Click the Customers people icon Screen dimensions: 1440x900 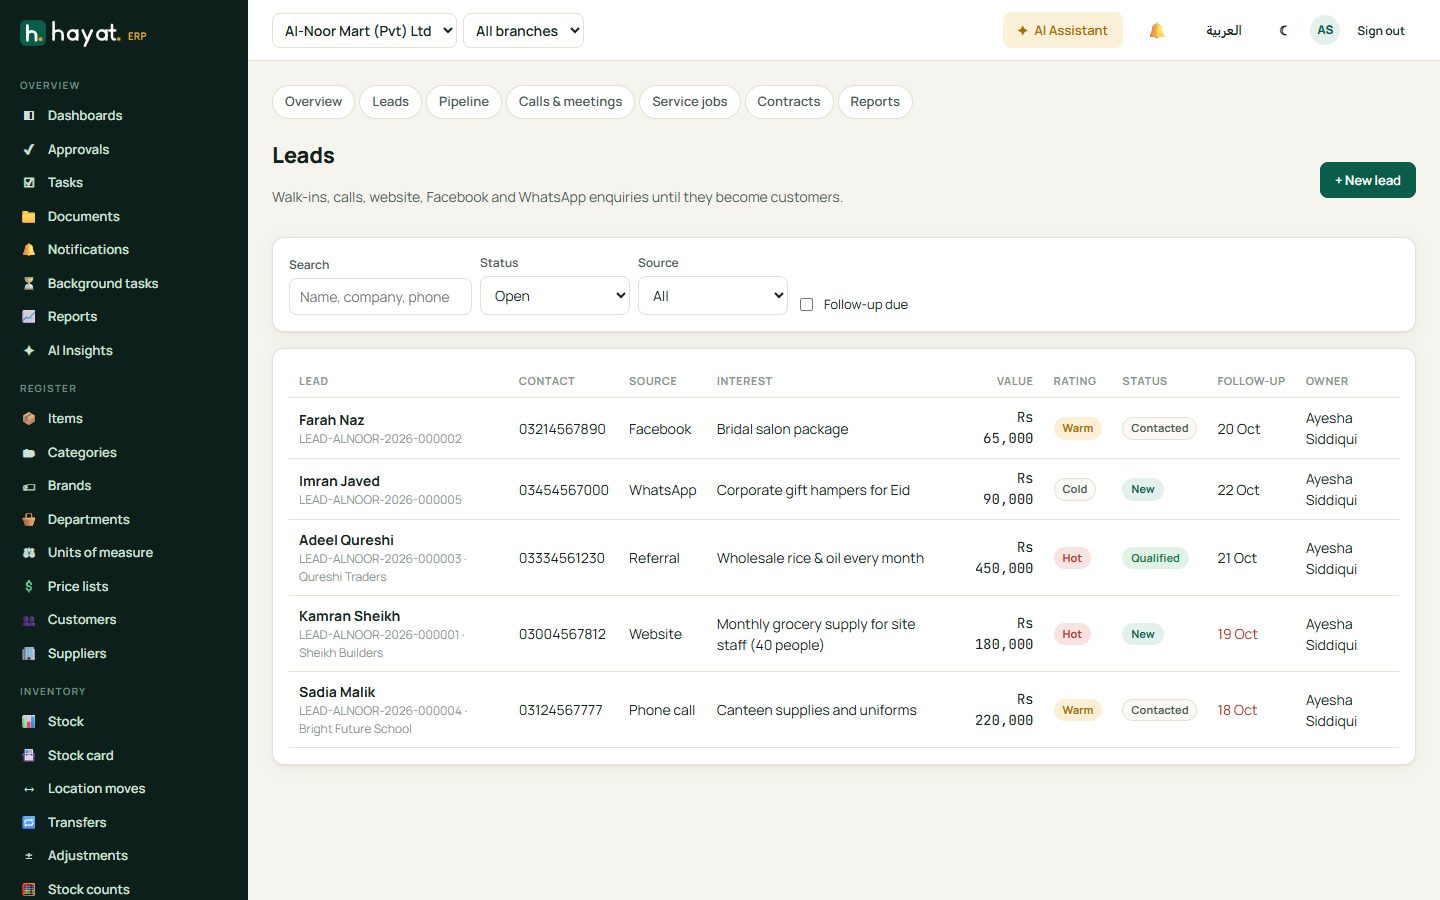(x=29, y=620)
